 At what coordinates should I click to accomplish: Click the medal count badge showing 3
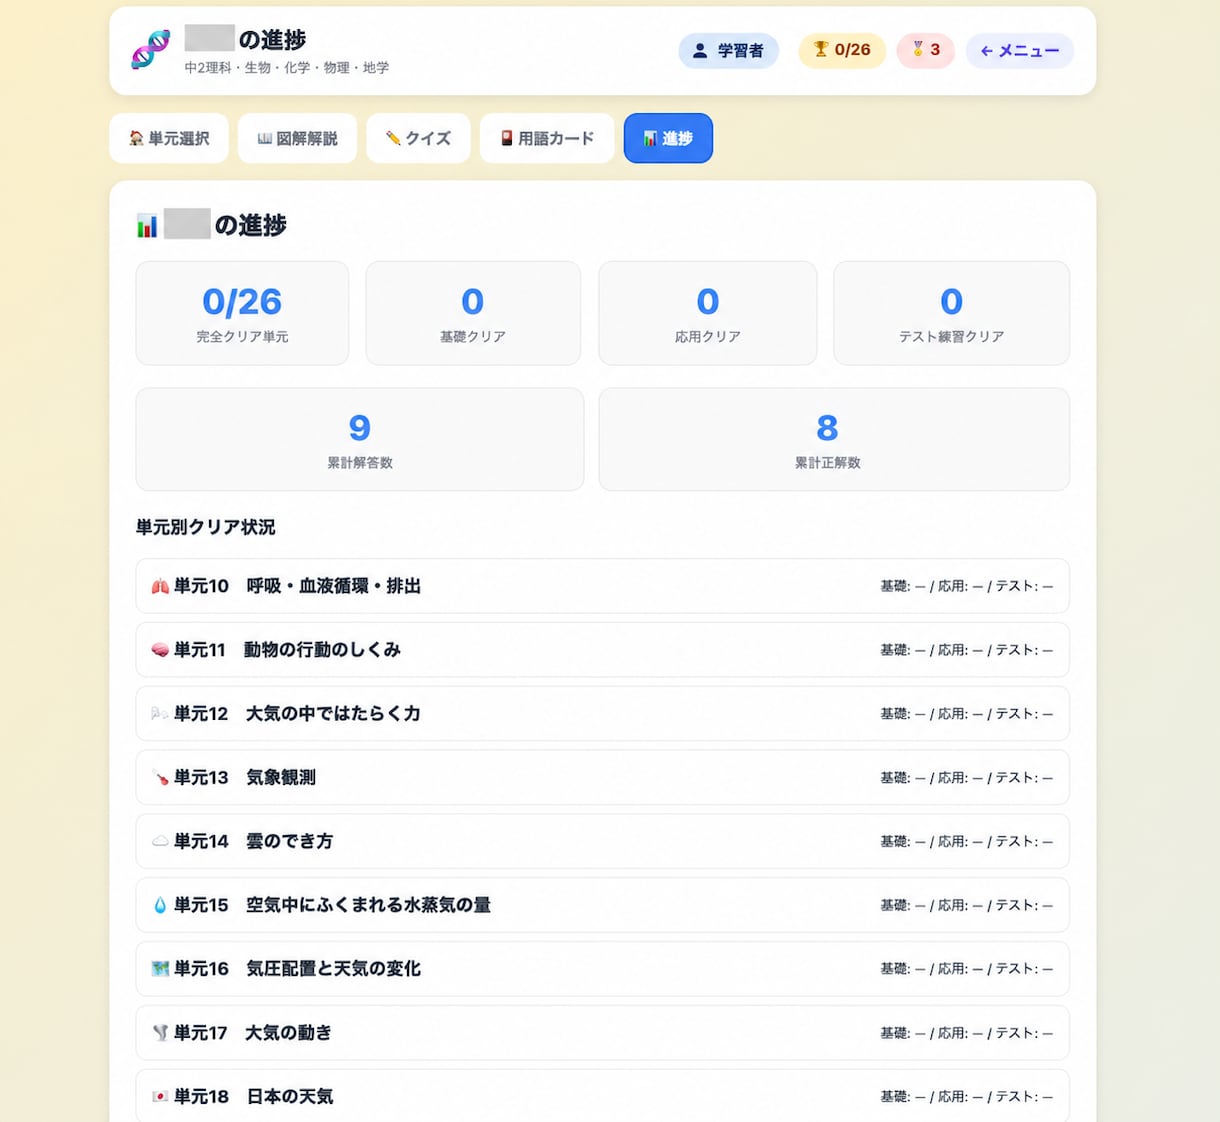point(925,51)
